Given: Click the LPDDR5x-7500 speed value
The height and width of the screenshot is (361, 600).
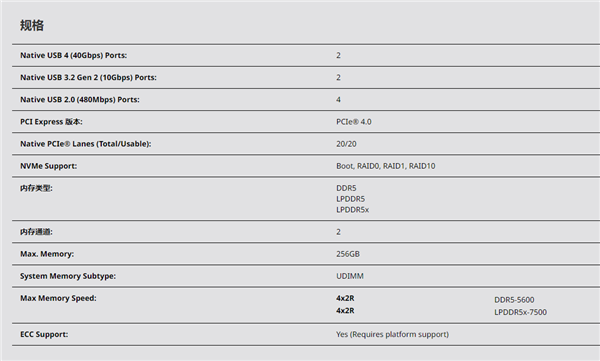Looking at the screenshot, I should pos(520,312).
